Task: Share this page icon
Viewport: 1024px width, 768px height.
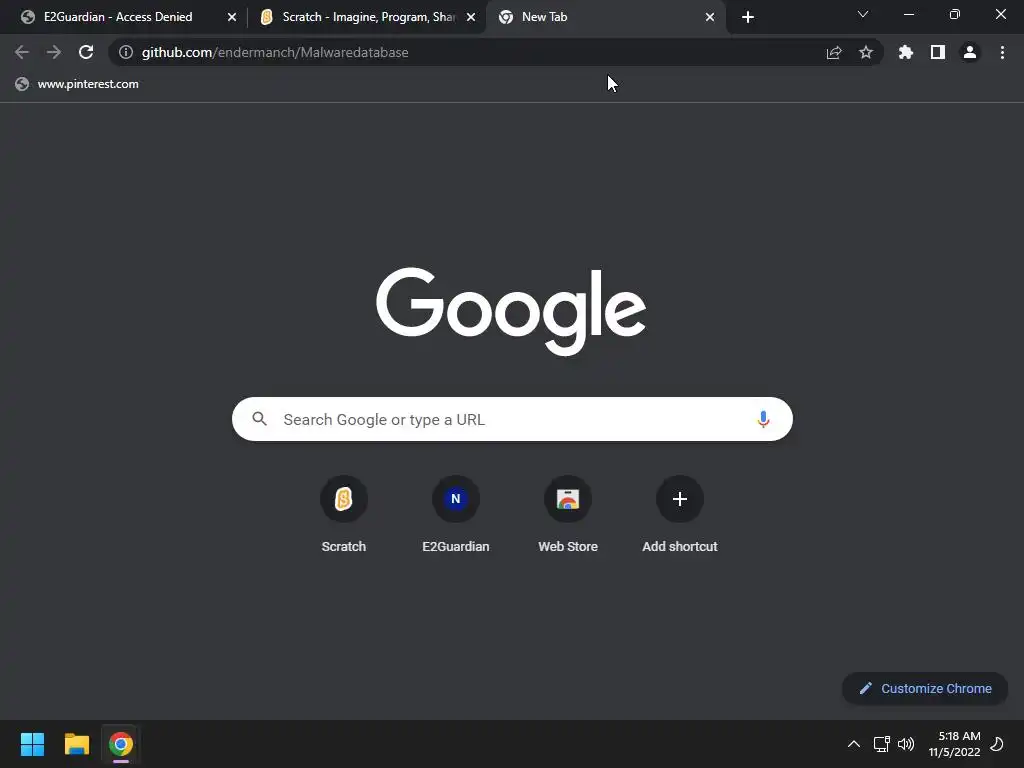Action: (x=834, y=52)
